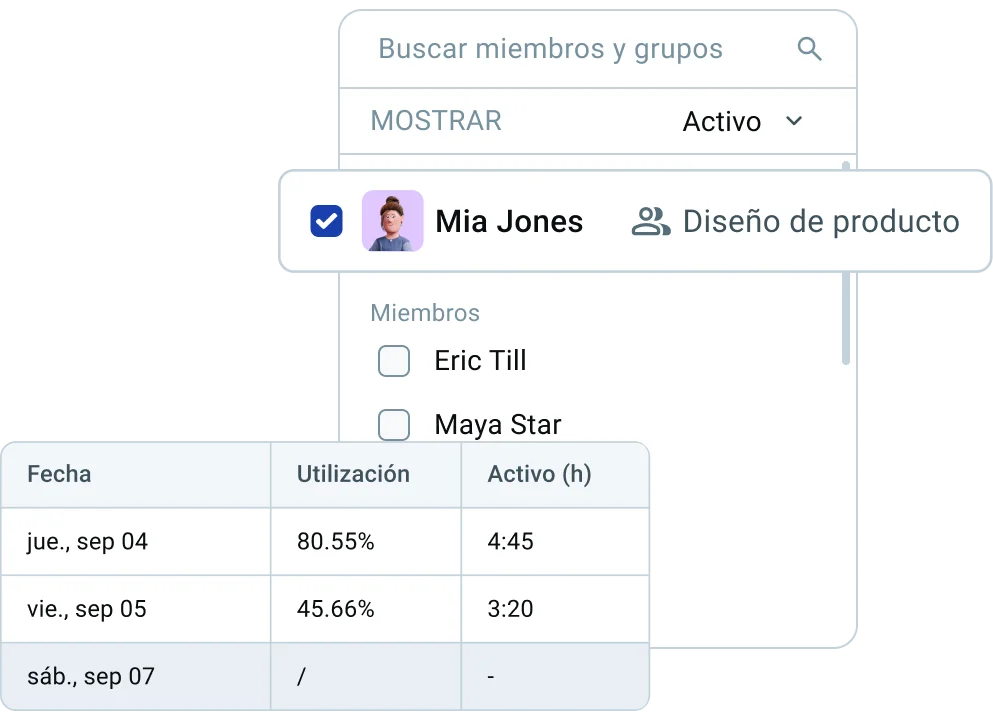993x720 pixels.
Task: Check the Maya Star checkbox
Action: click(394, 424)
